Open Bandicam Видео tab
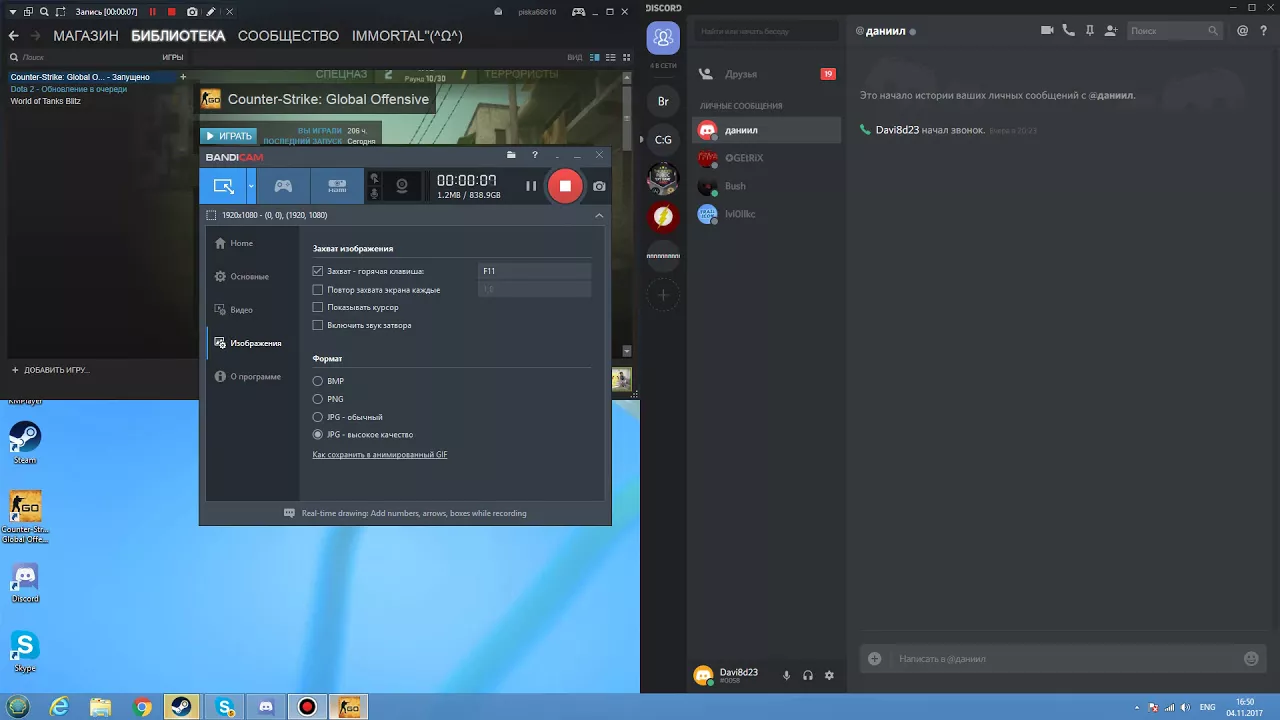1280x720 pixels. point(234,310)
